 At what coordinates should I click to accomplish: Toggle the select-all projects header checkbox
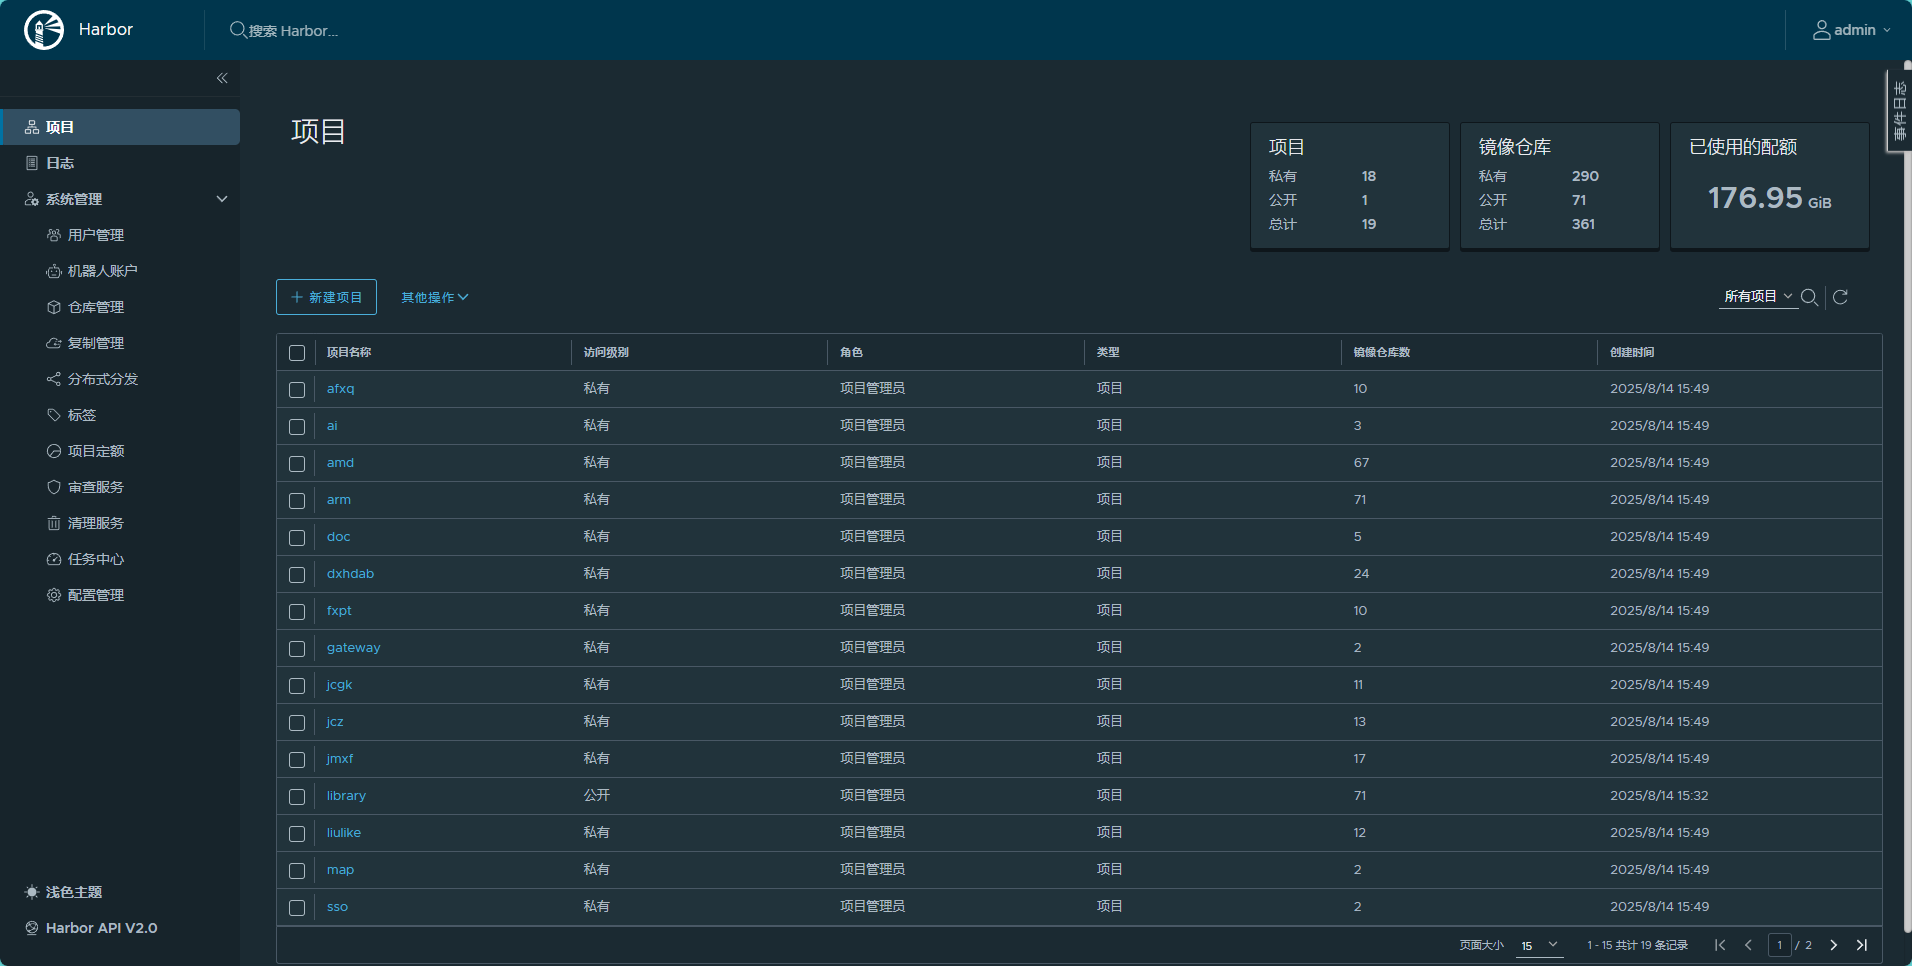pyautogui.click(x=297, y=353)
